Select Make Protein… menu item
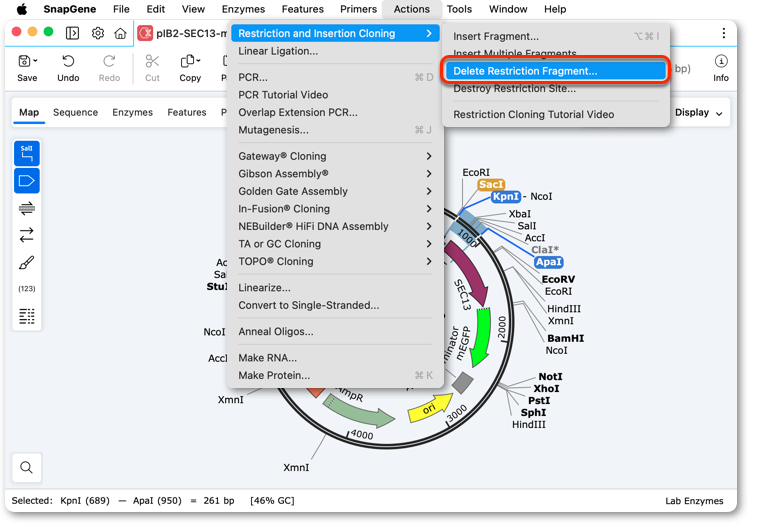 (x=335, y=375)
